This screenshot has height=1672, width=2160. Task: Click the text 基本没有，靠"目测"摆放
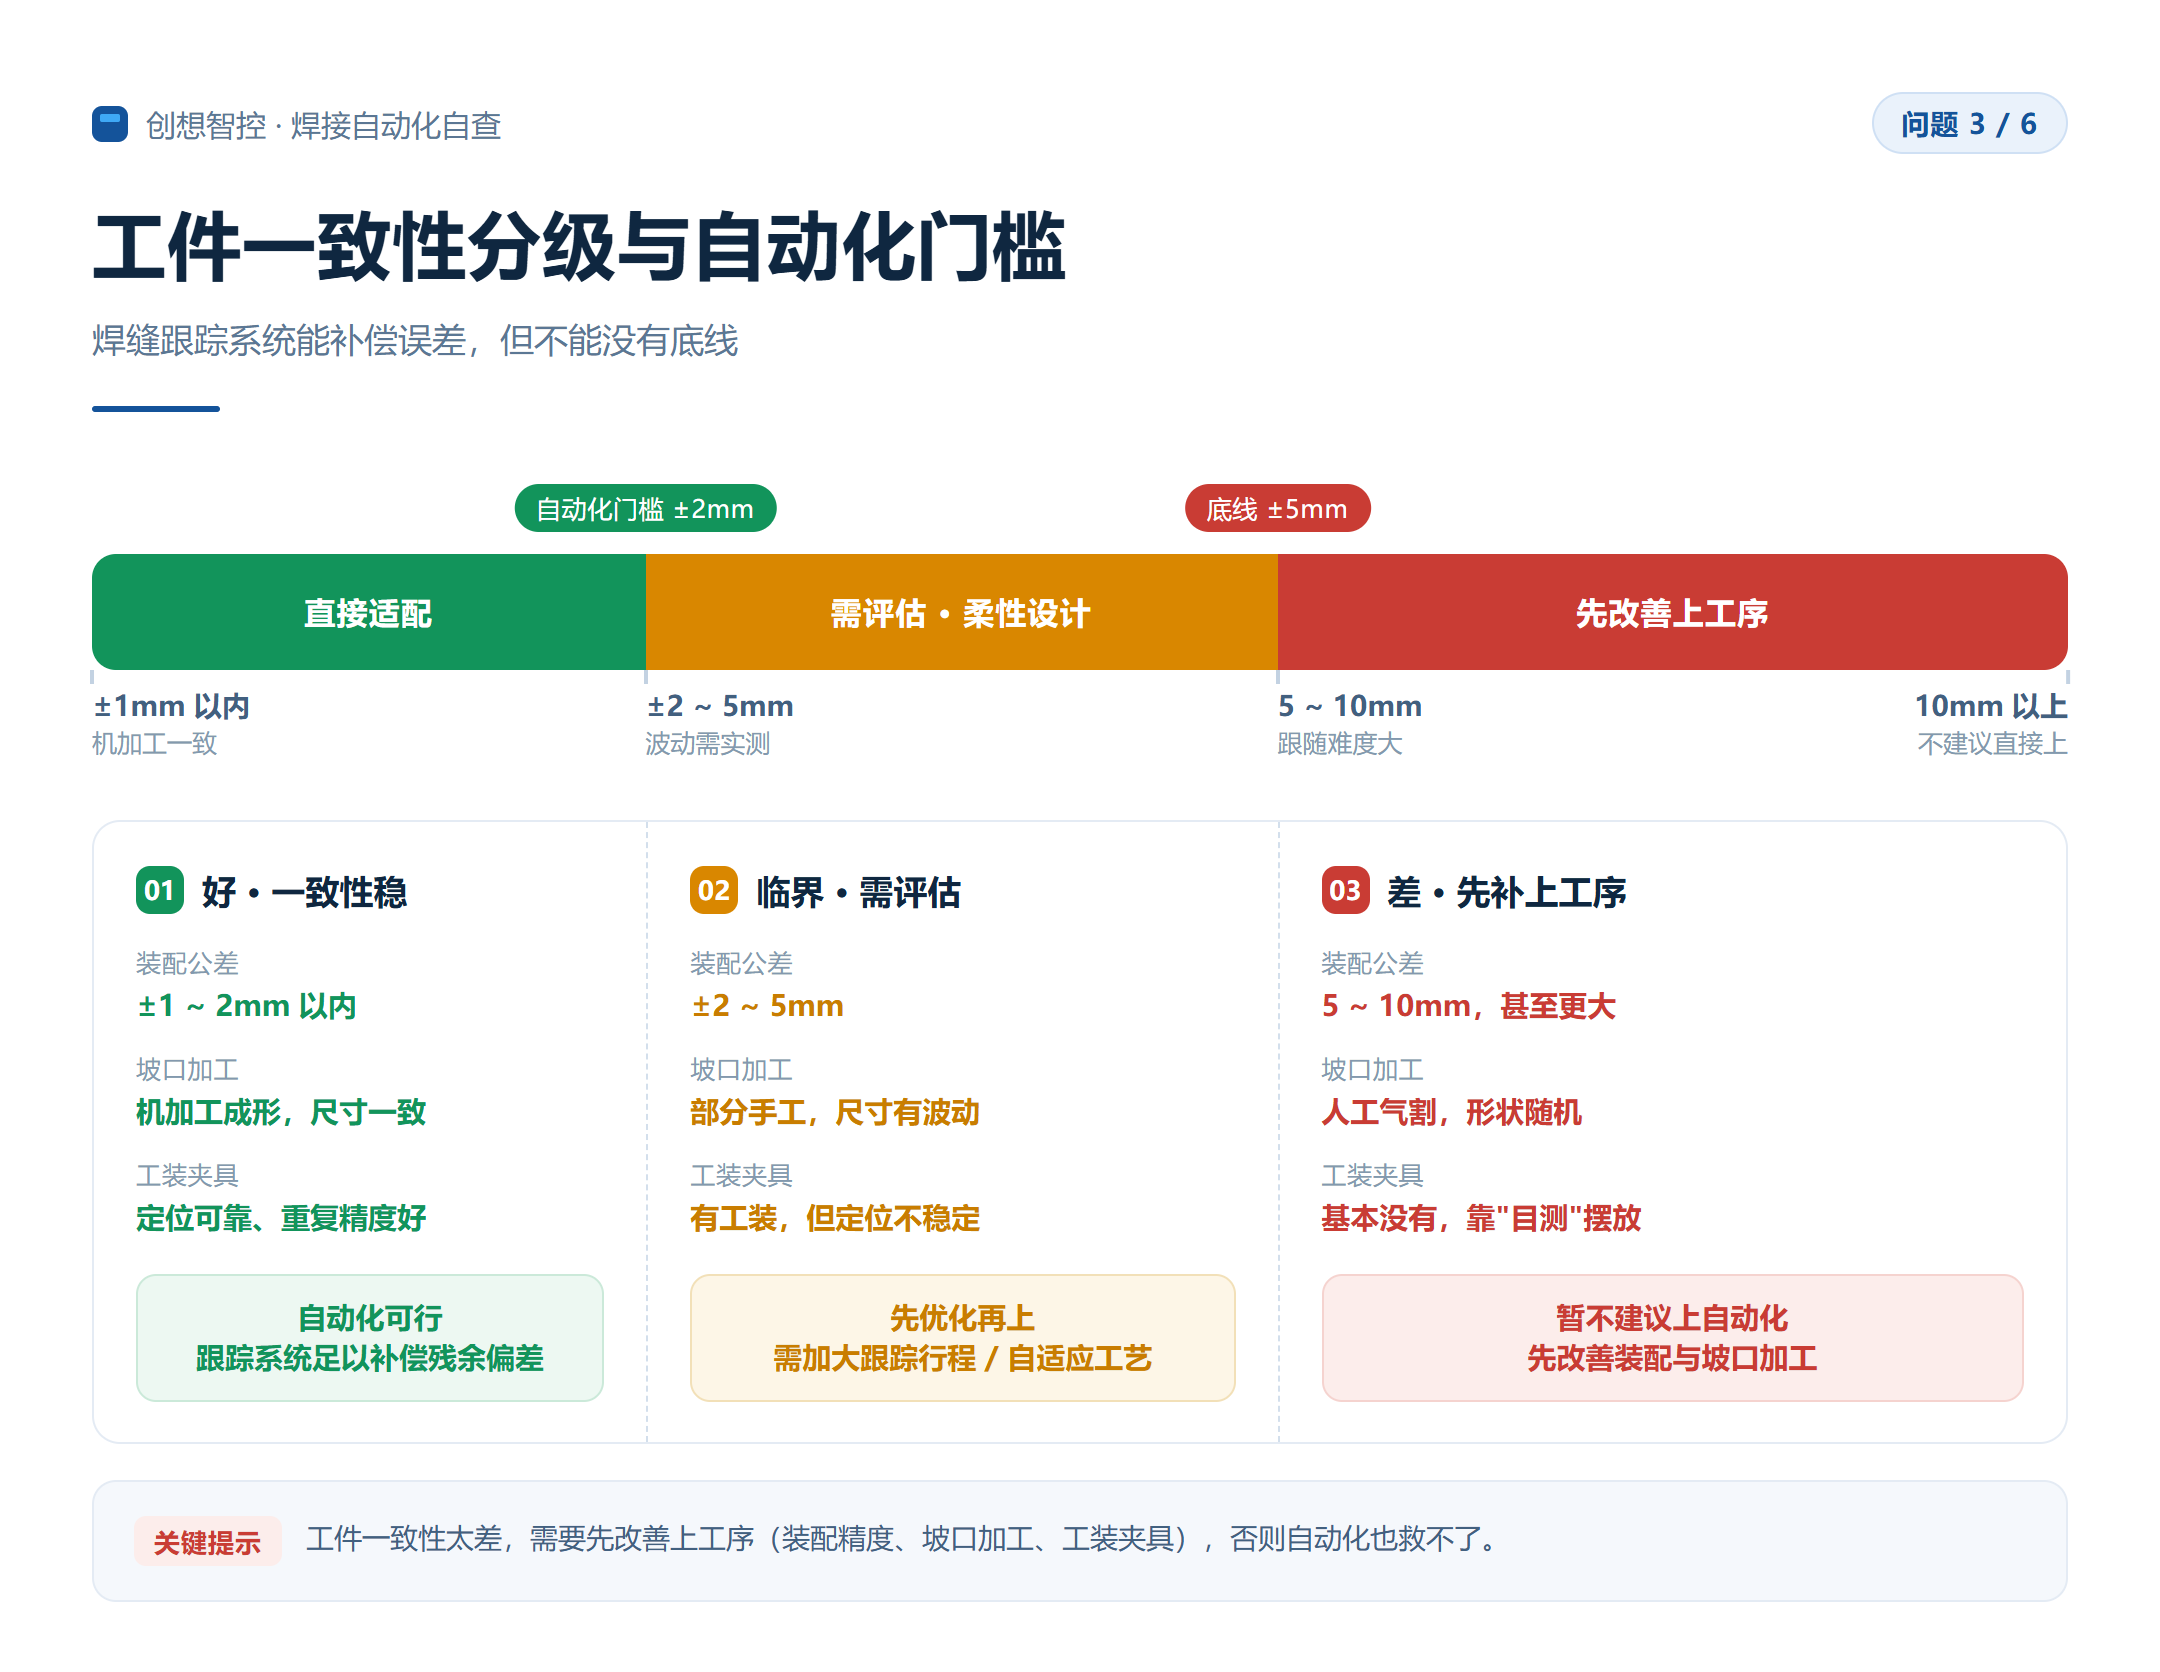pyautogui.click(x=1481, y=1218)
